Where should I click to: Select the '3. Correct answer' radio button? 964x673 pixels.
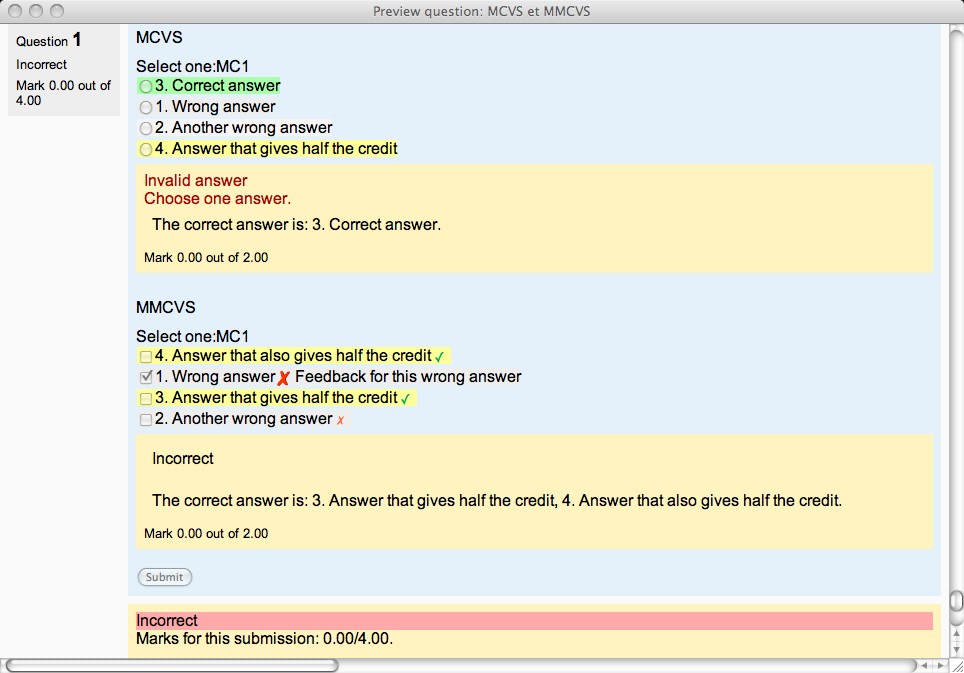[x=146, y=87]
